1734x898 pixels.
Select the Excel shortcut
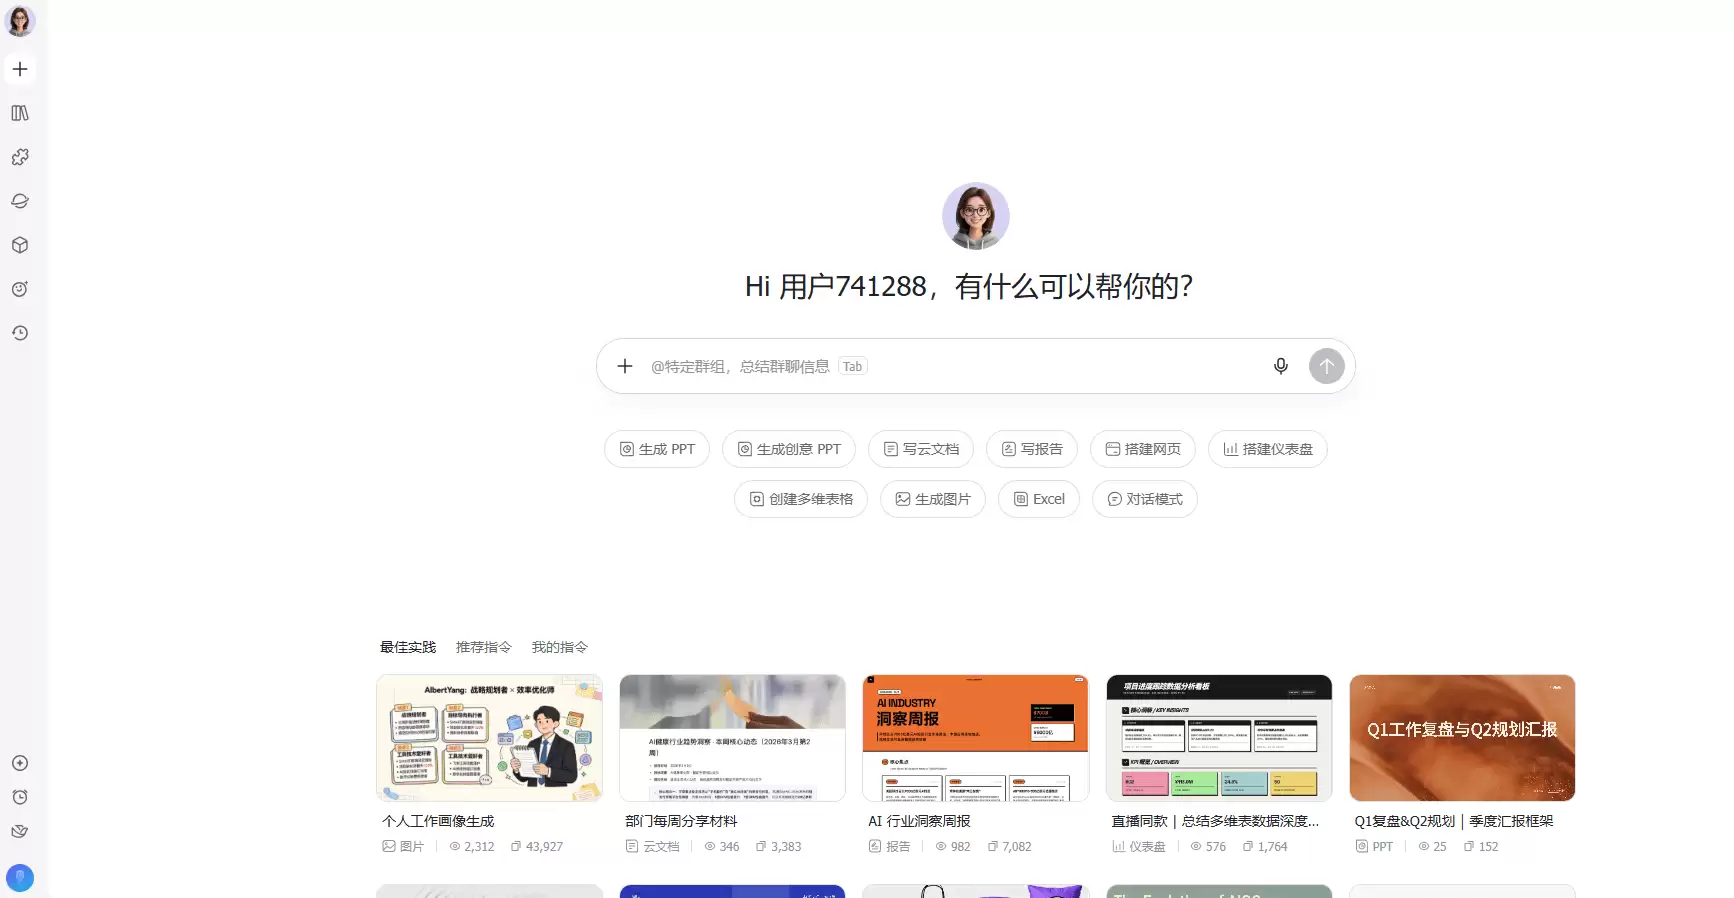click(1039, 499)
